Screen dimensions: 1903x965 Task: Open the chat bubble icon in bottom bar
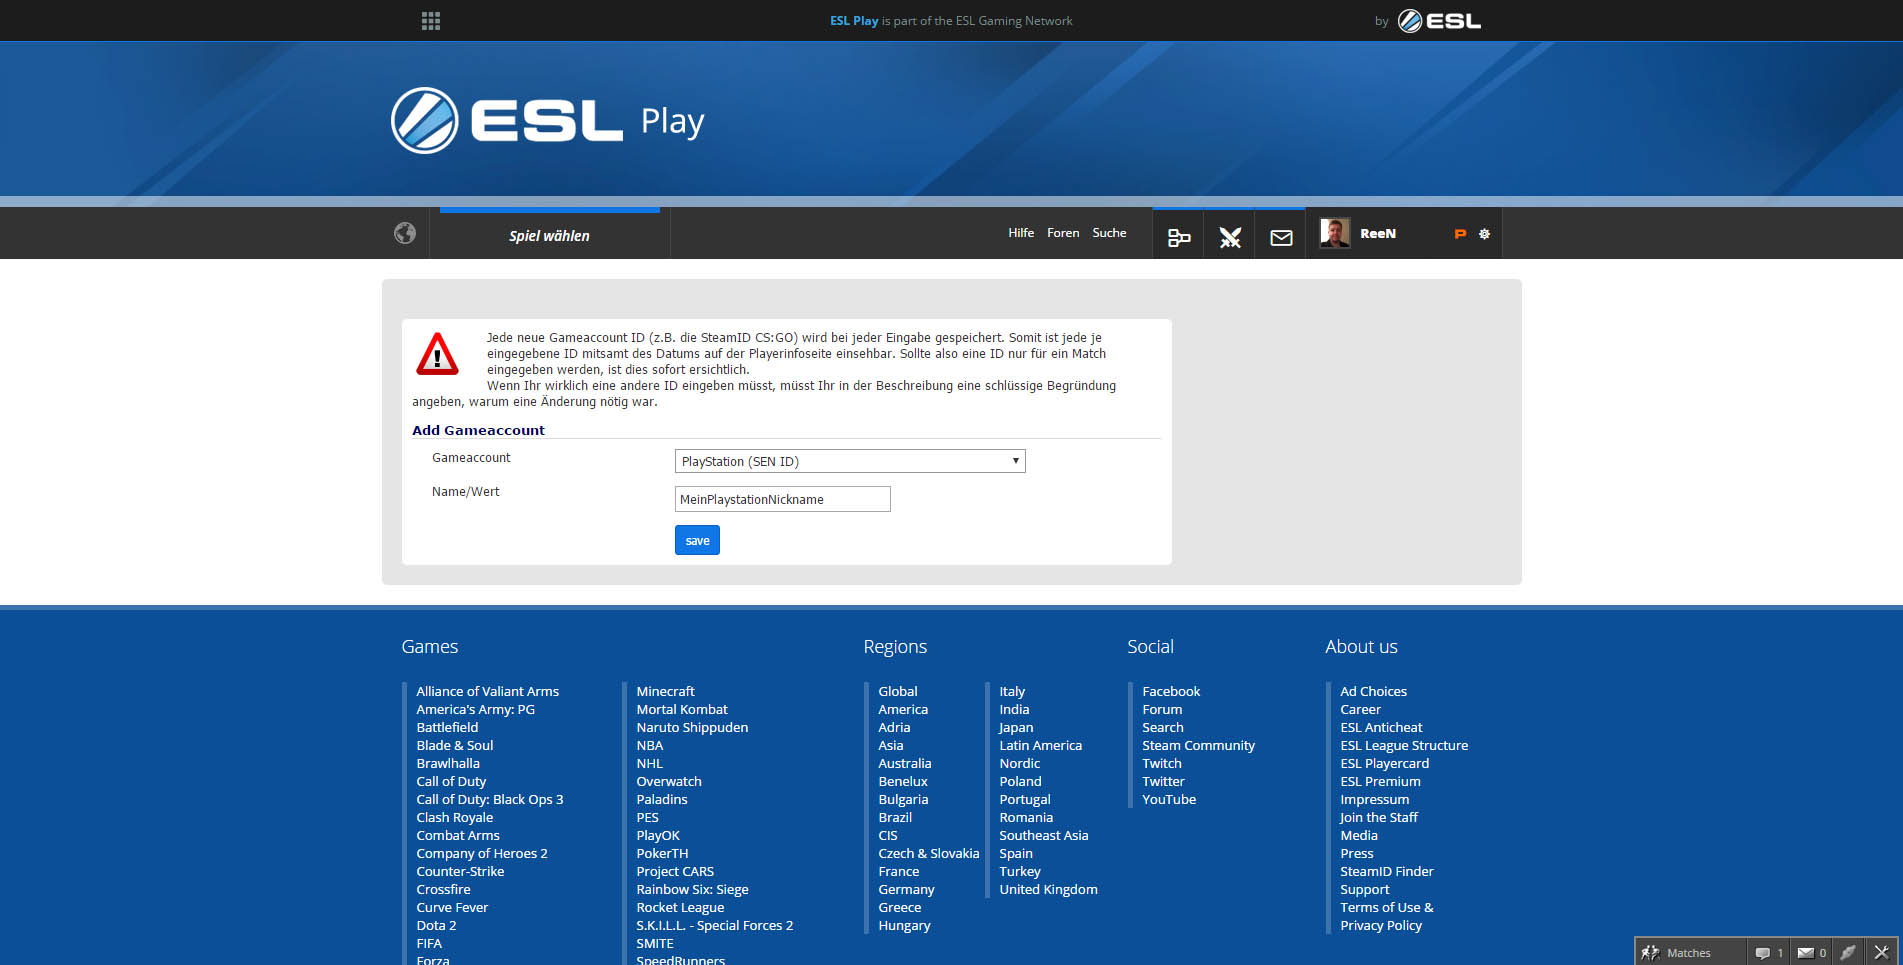click(x=1762, y=953)
